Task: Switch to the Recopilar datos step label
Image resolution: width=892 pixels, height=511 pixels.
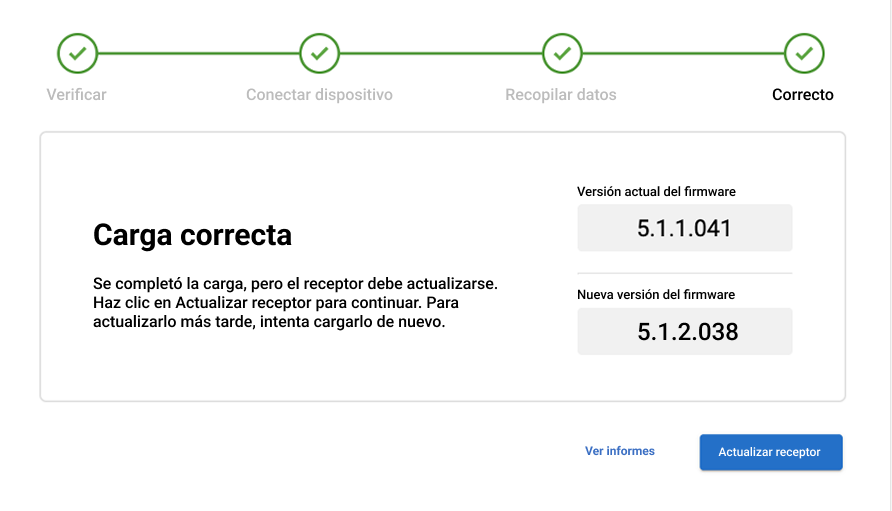Action: point(561,95)
